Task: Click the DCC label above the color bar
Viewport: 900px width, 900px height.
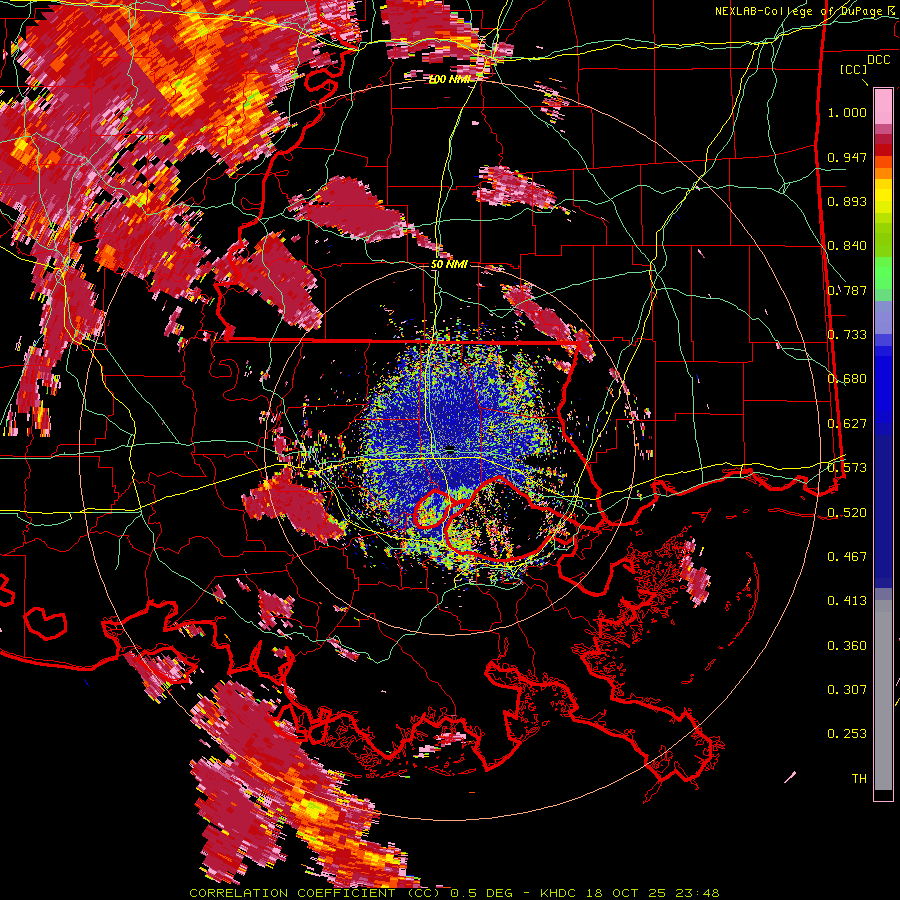Action: (x=879, y=60)
